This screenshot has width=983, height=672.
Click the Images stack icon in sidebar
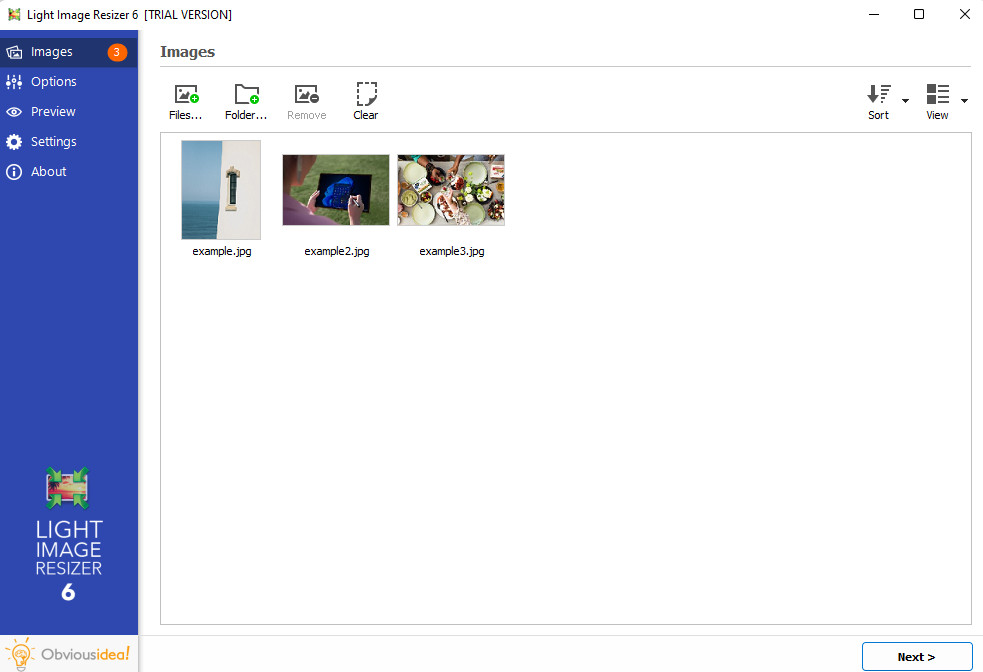[14, 52]
